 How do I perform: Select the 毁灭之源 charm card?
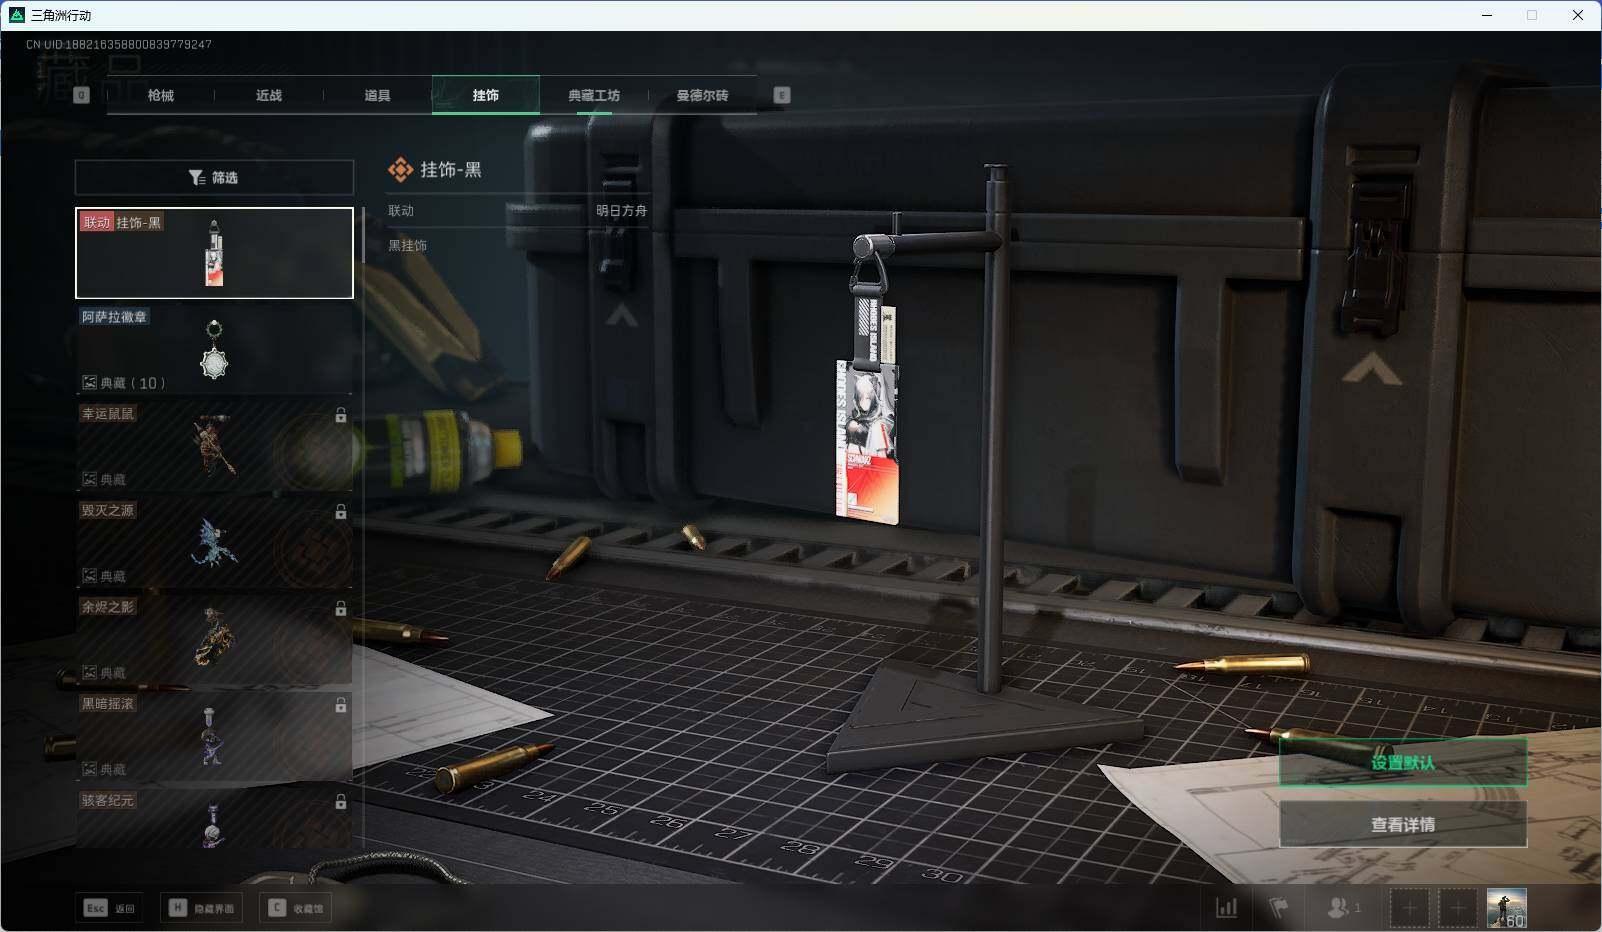[x=214, y=543]
